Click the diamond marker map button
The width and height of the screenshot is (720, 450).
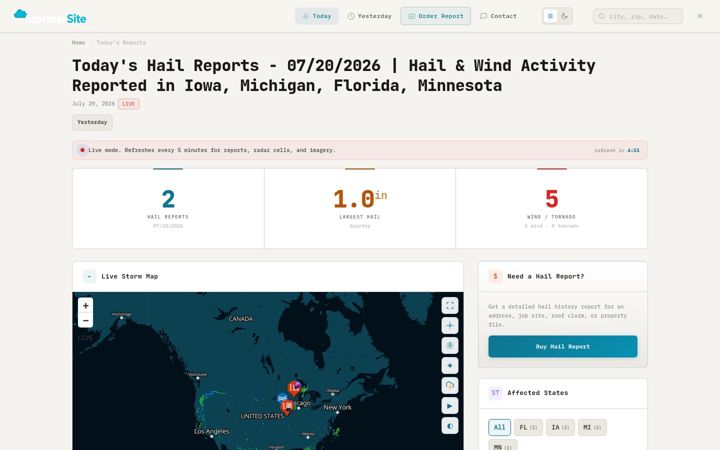(450, 366)
